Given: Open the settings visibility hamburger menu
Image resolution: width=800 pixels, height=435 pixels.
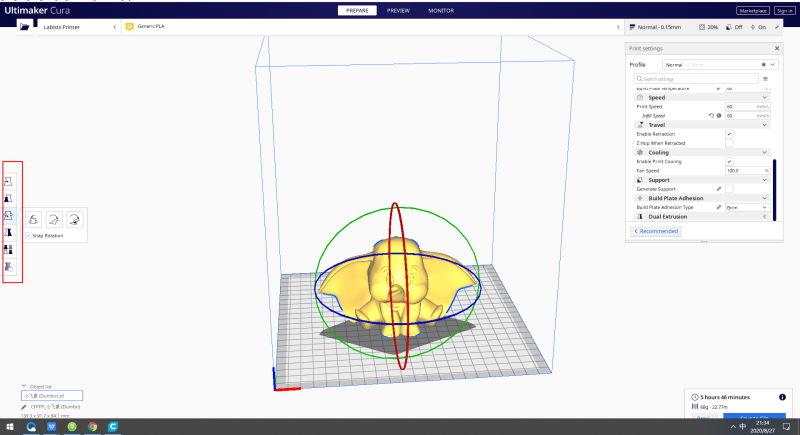Looking at the screenshot, I should [765, 79].
